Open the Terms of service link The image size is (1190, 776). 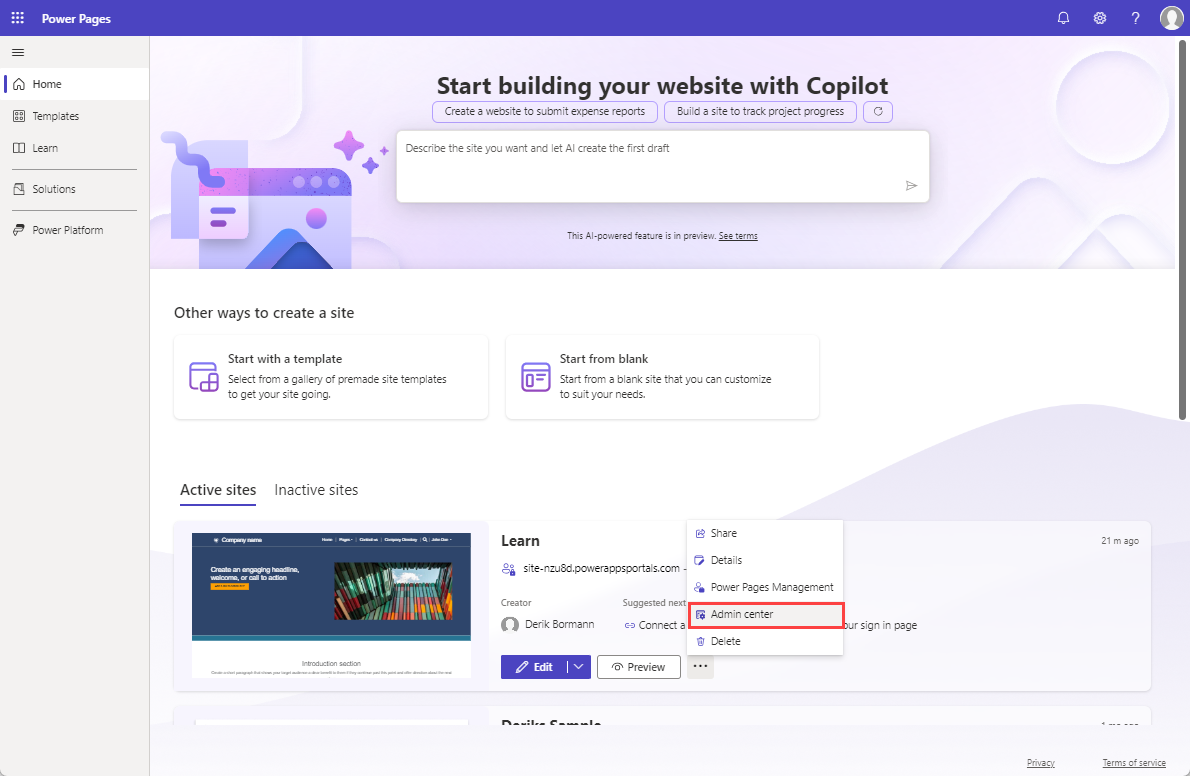1134,762
